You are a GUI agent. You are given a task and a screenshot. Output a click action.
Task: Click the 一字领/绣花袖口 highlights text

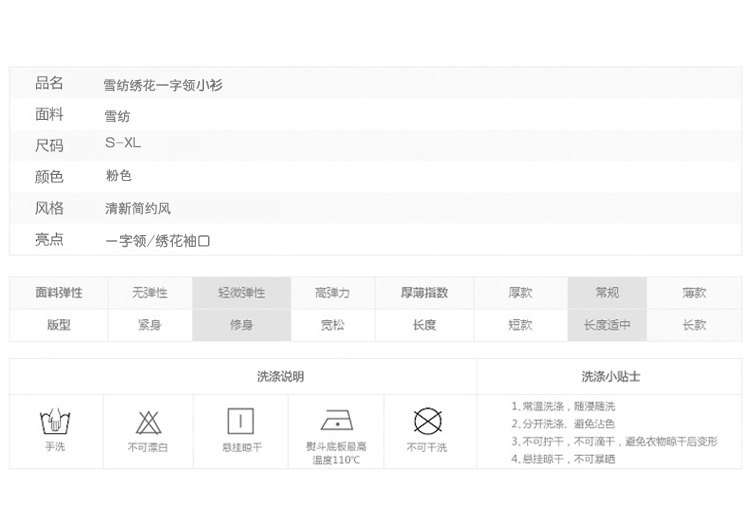tap(157, 240)
